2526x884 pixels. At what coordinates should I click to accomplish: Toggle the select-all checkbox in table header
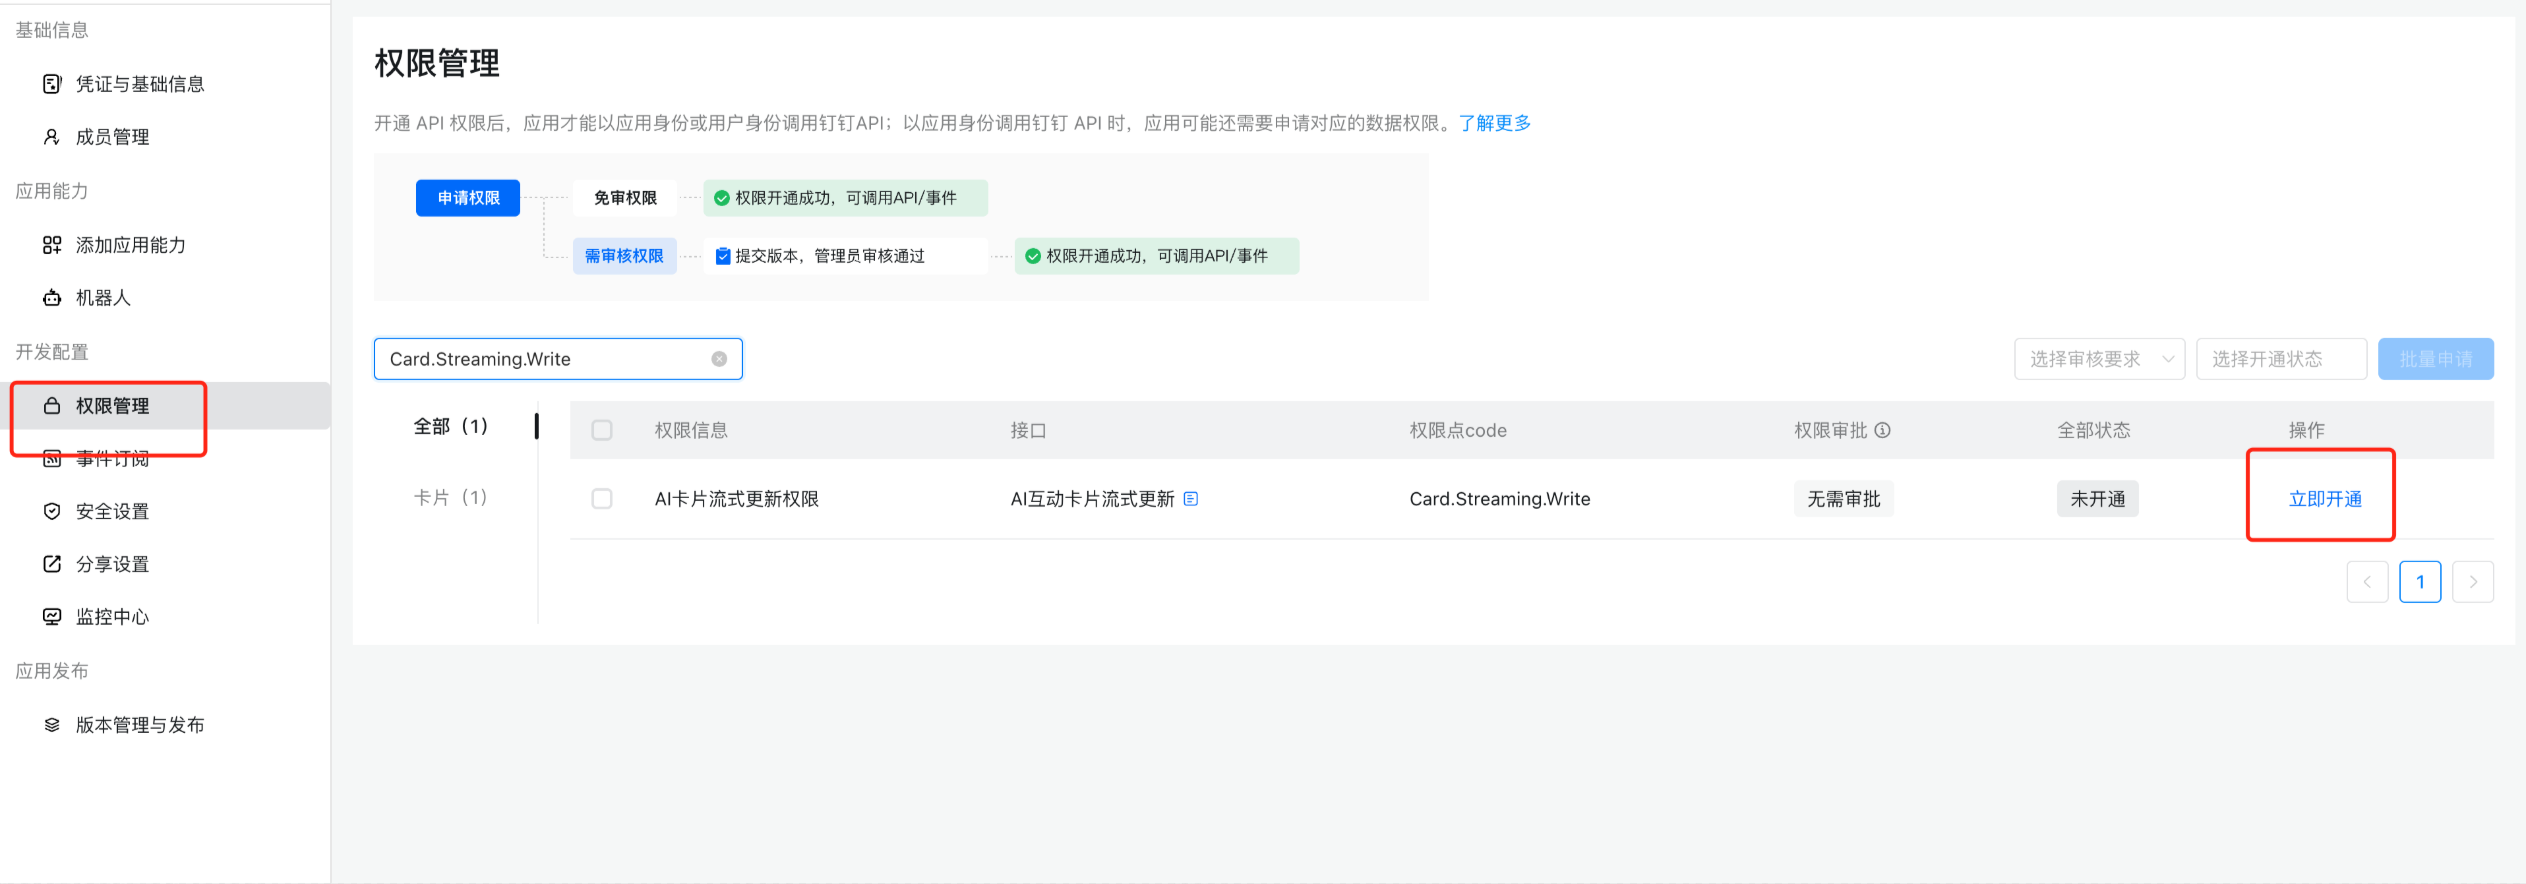[x=602, y=430]
